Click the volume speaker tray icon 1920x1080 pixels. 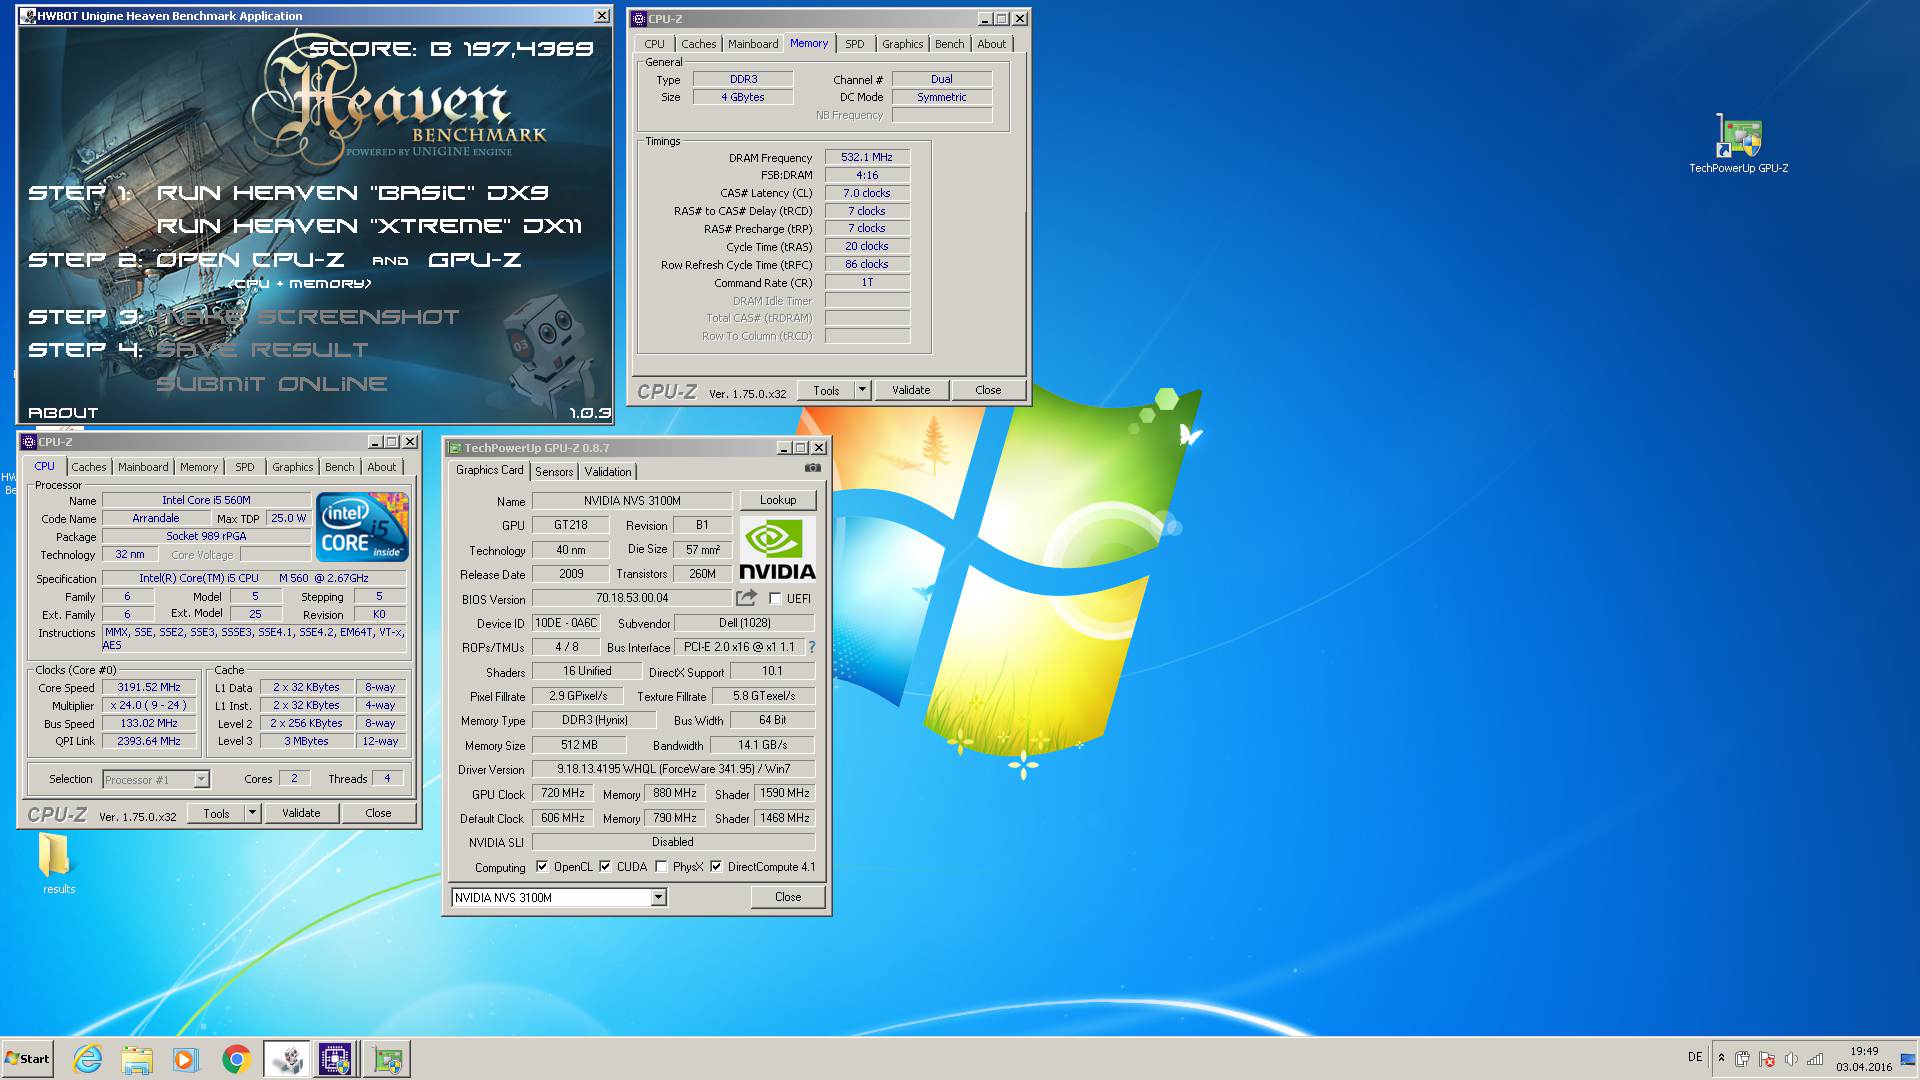1791,1059
